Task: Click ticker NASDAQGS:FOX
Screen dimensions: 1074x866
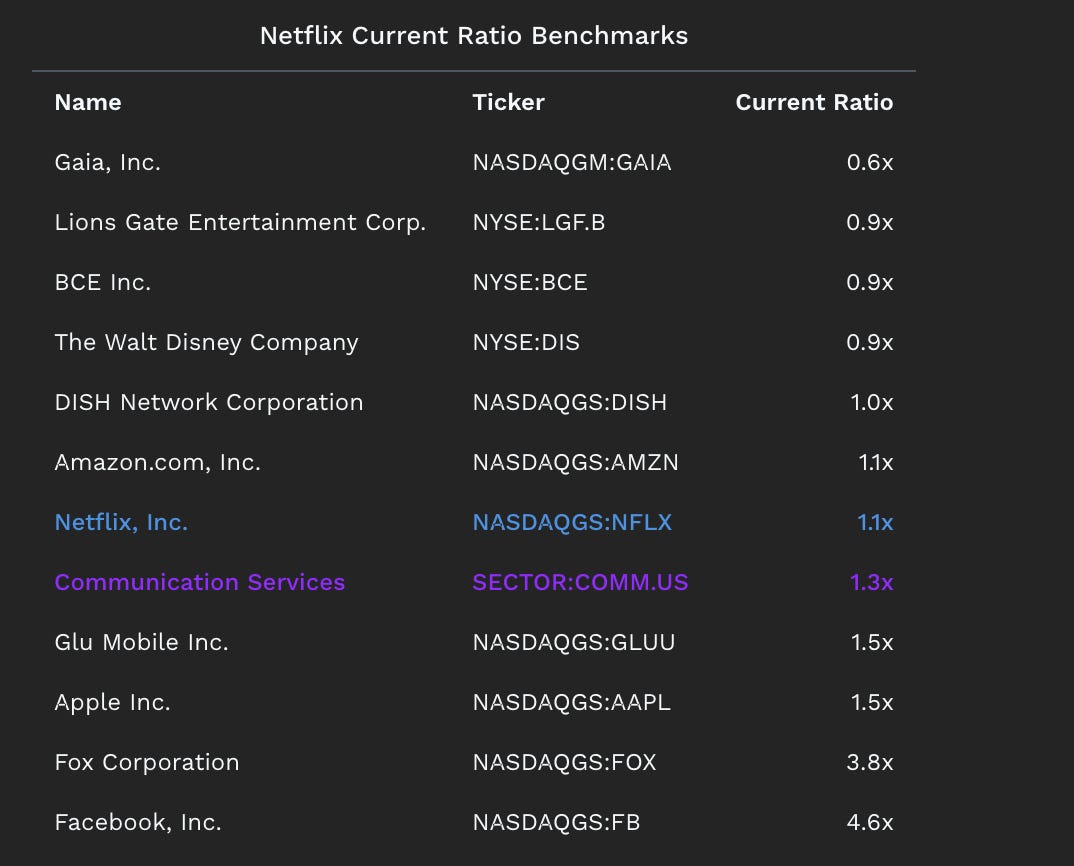Action: (564, 762)
